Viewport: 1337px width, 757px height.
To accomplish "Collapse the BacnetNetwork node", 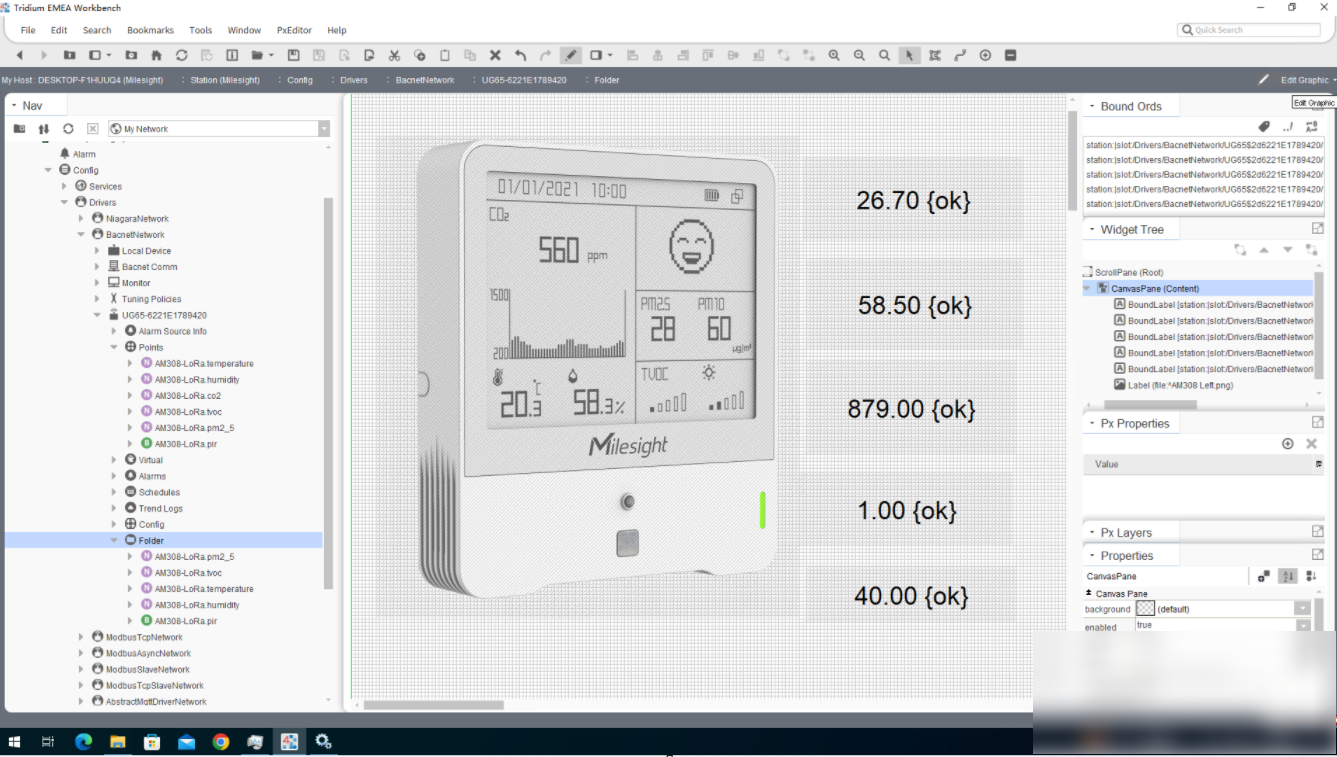I will tap(82, 234).
